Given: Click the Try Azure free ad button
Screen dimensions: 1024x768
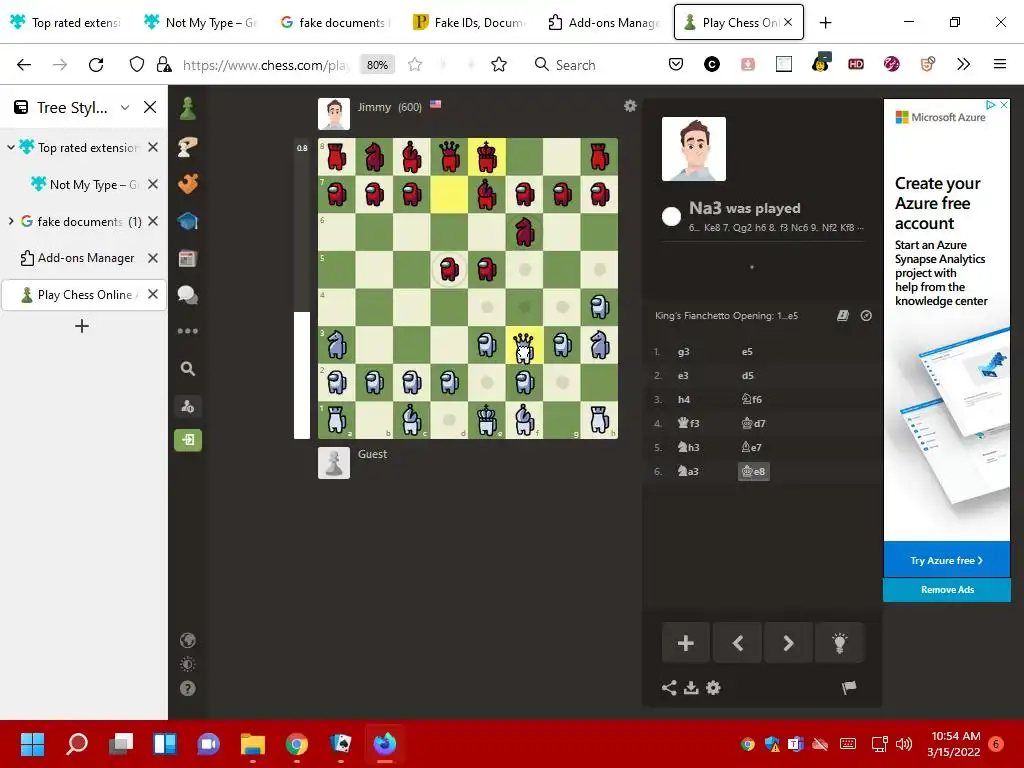Looking at the screenshot, I should pos(946,560).
